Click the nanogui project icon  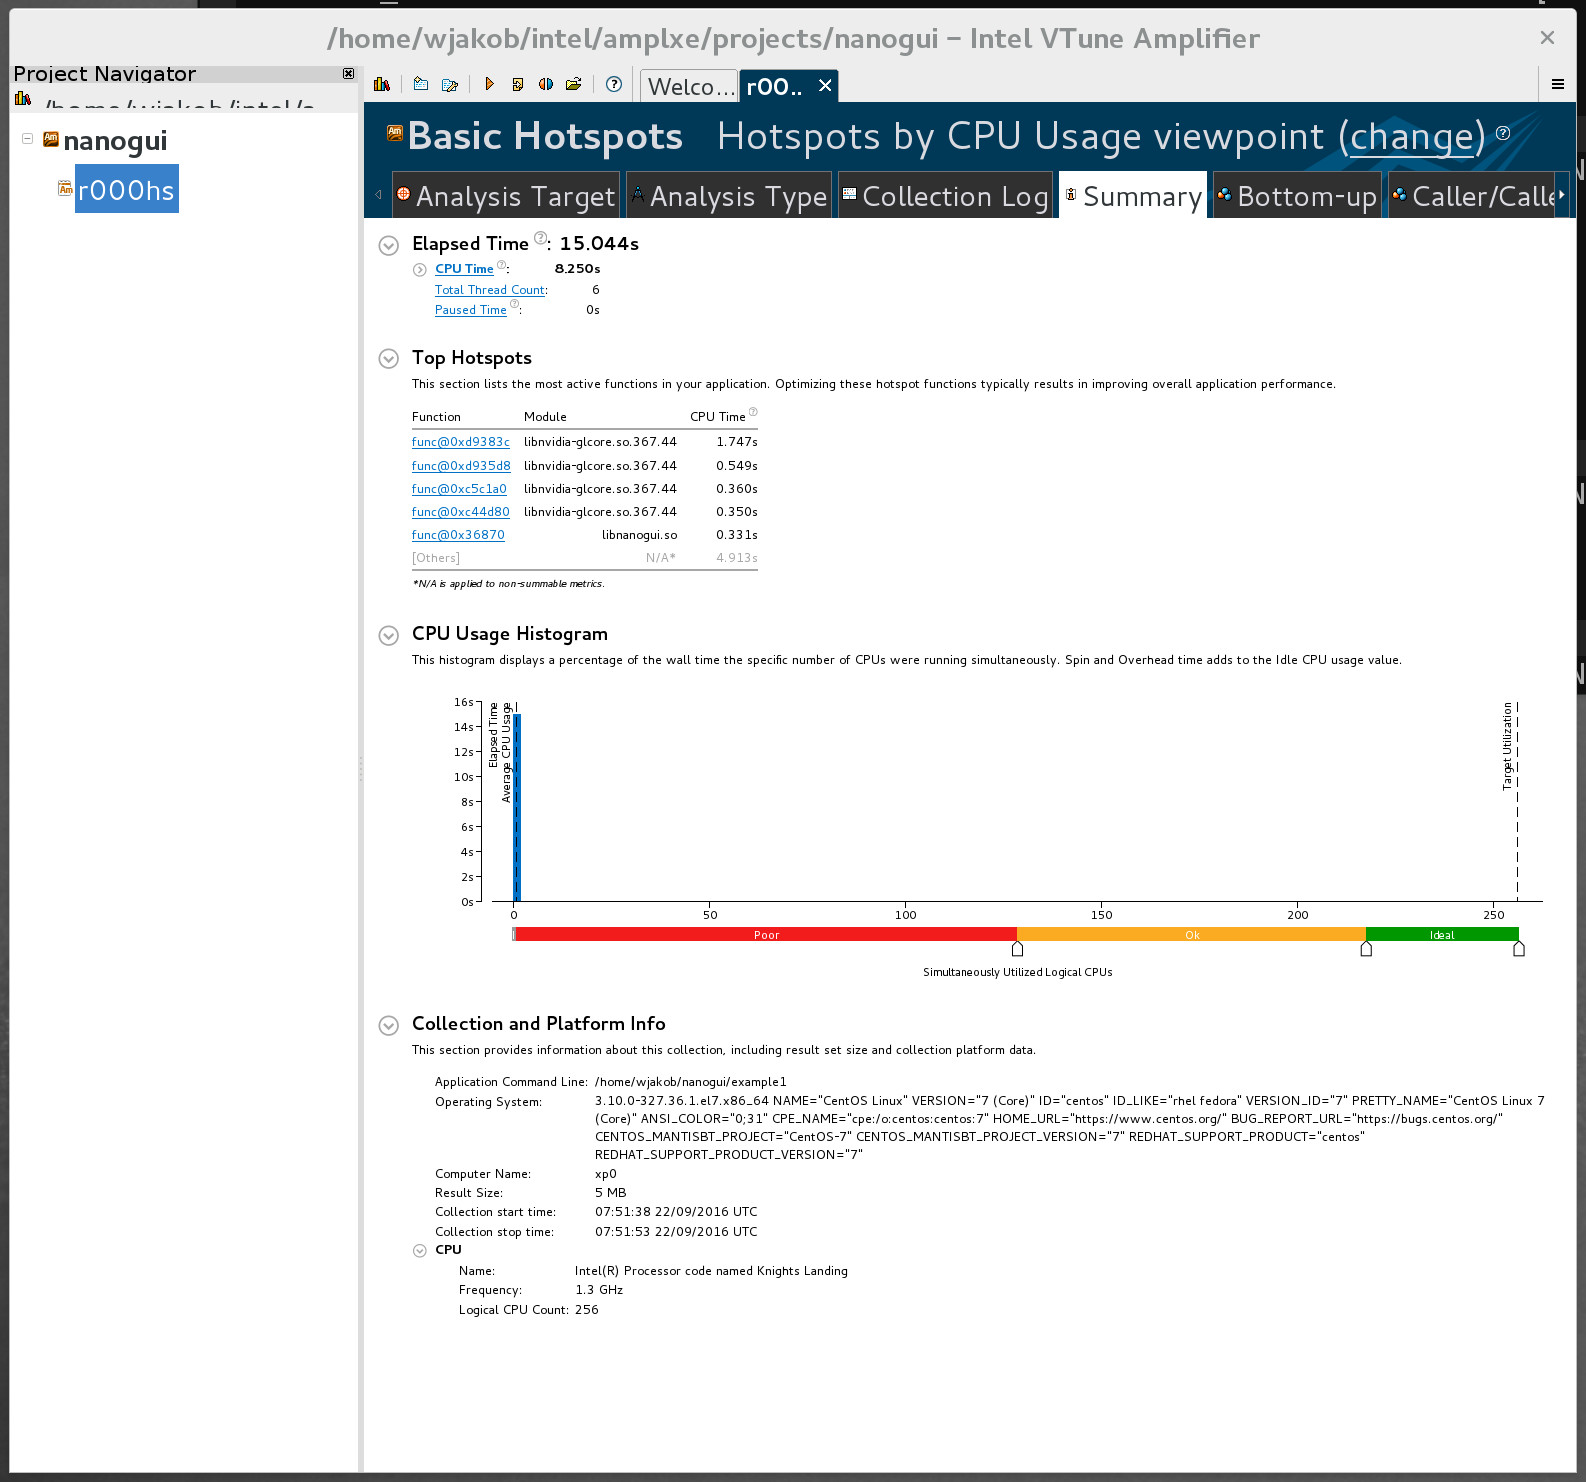(x=51, y=139)
